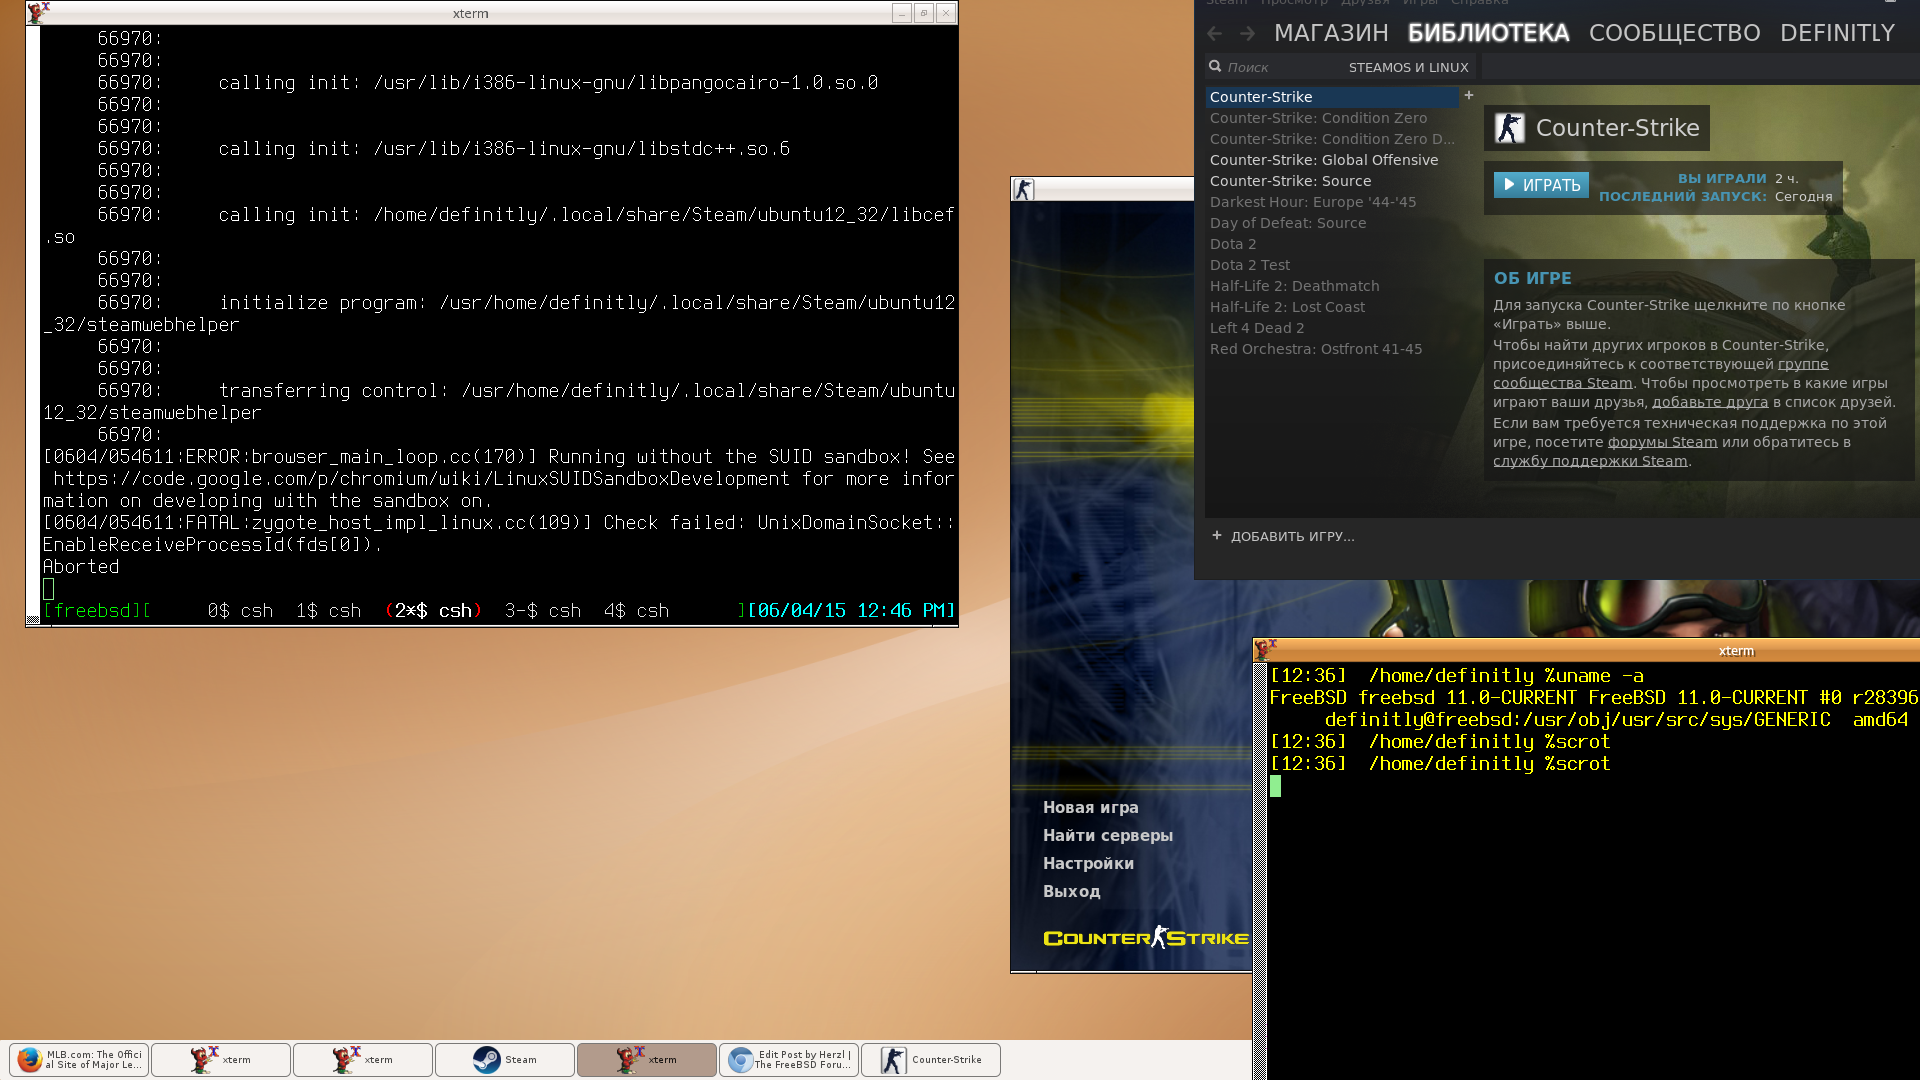The height and width of the screenshot is (1080, 1920).
Task: Choose Найти серверы in Counter-Strike menu
Action: (1108, 835)
